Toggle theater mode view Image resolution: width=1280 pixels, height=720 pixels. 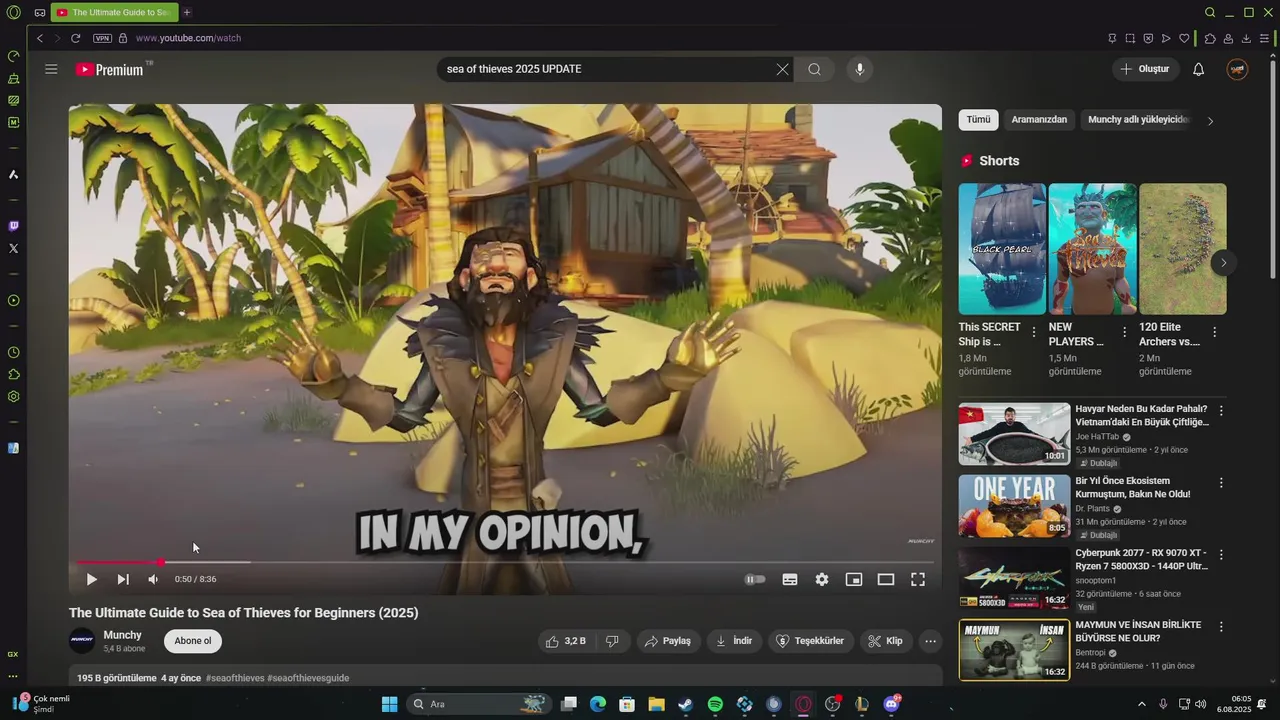point(886,579)
